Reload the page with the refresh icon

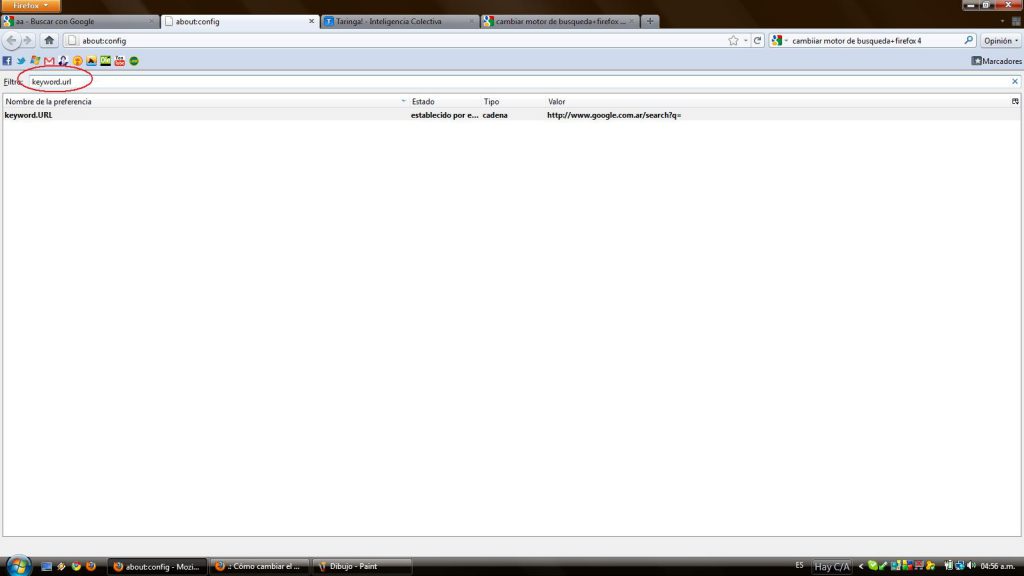(758, 41)
